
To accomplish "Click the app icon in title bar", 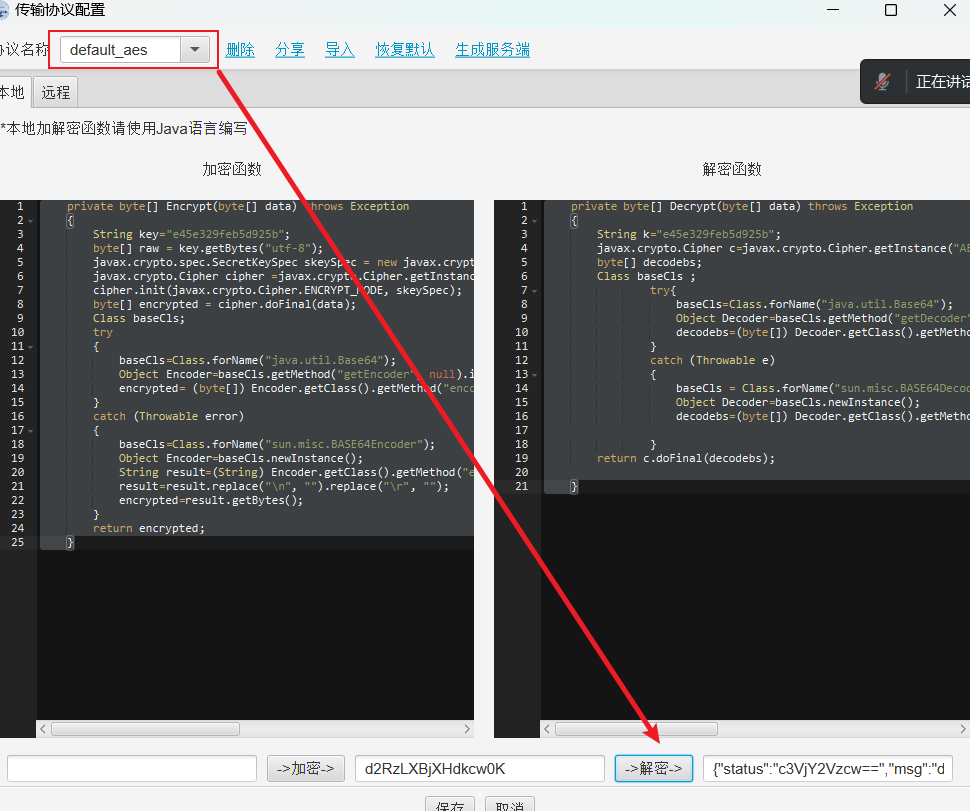I will pos(3,11).
